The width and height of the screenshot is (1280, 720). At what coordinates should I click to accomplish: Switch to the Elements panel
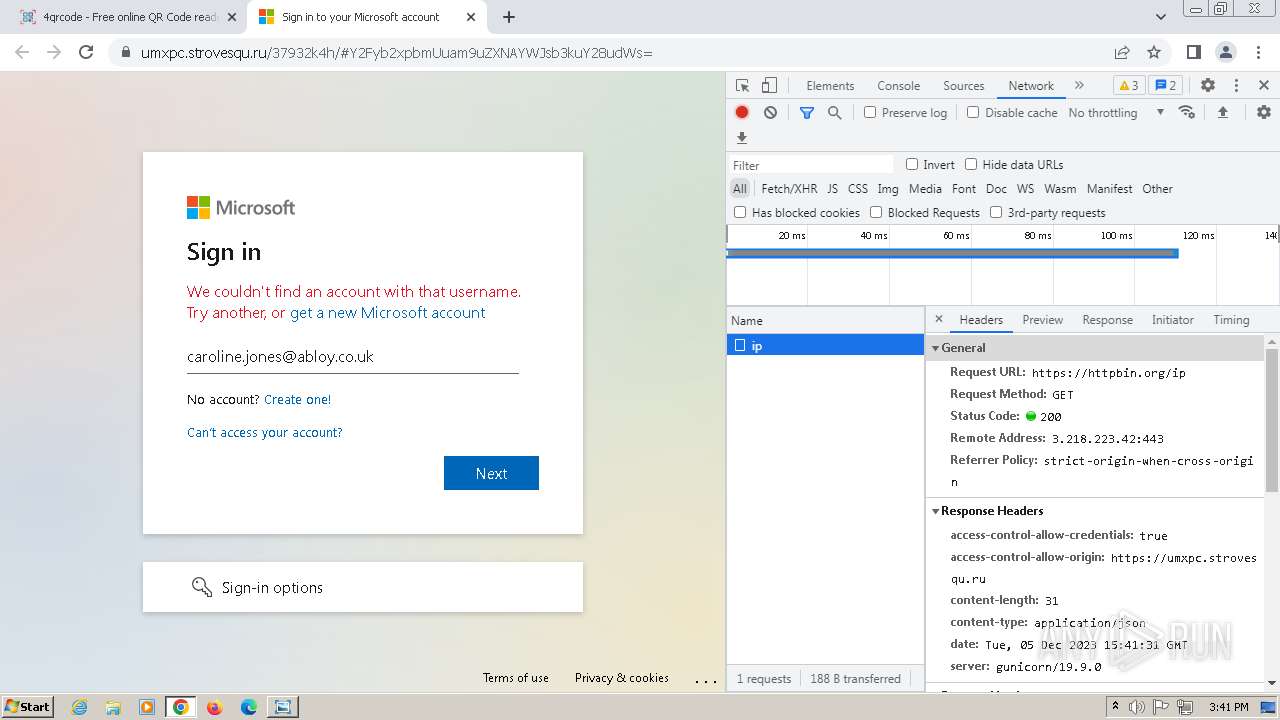point(830,86)
